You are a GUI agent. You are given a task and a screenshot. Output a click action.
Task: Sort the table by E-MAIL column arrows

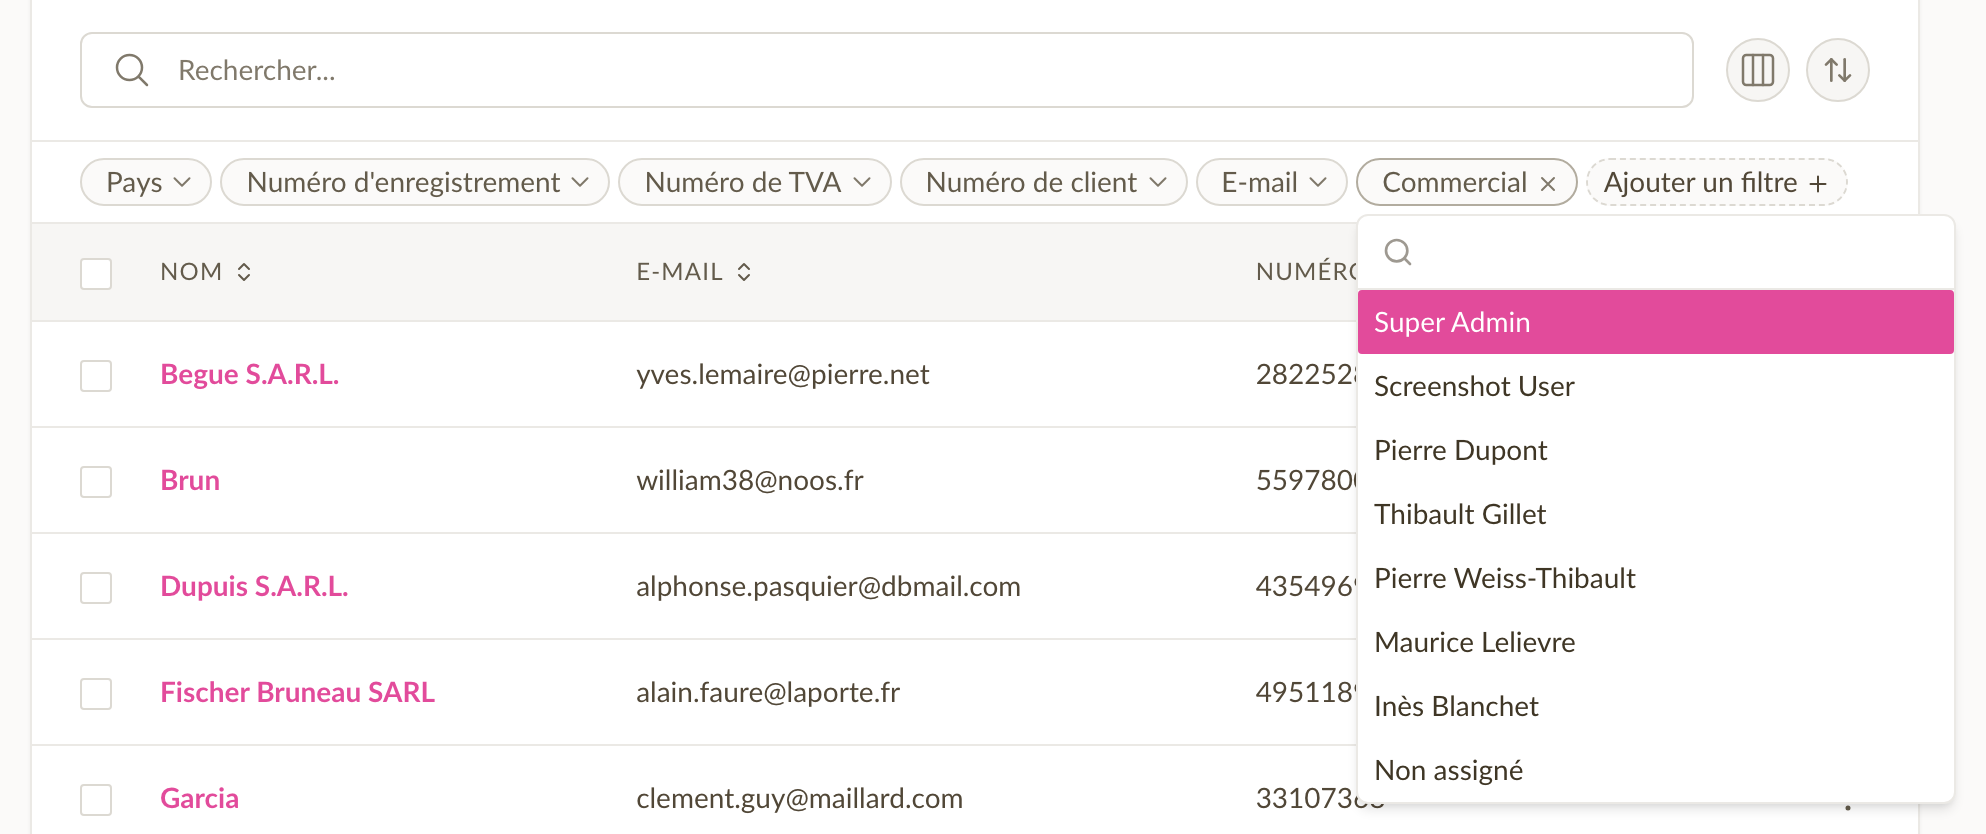click(x=744, y=272)
